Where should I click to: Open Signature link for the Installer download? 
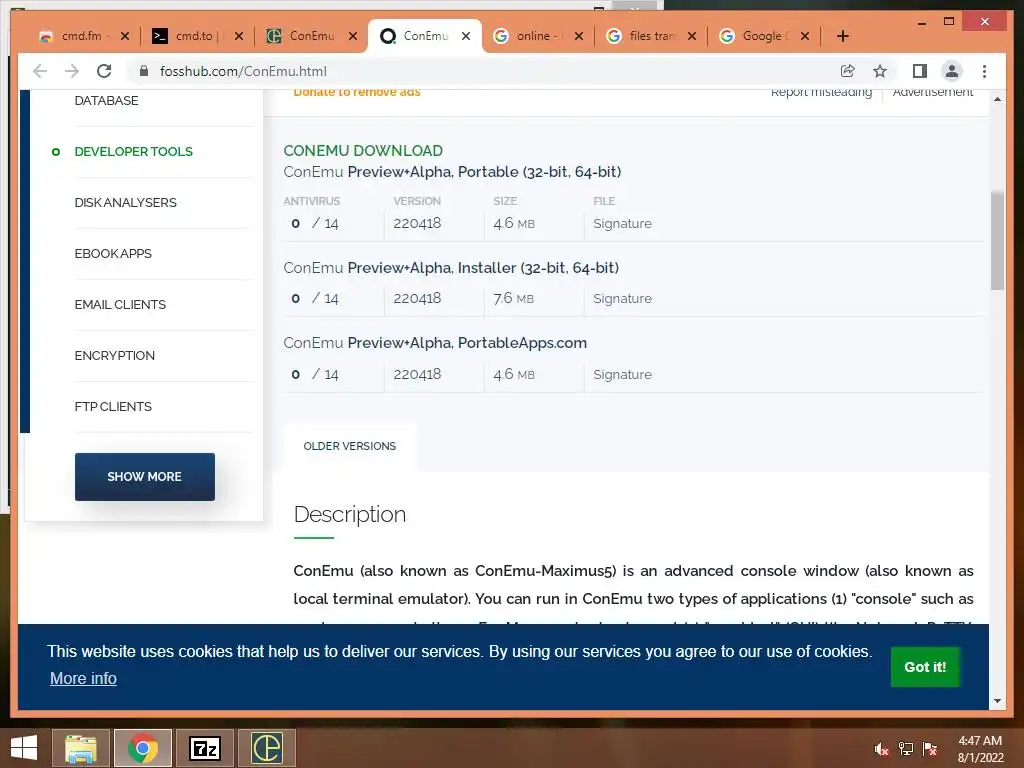(622, 298)
